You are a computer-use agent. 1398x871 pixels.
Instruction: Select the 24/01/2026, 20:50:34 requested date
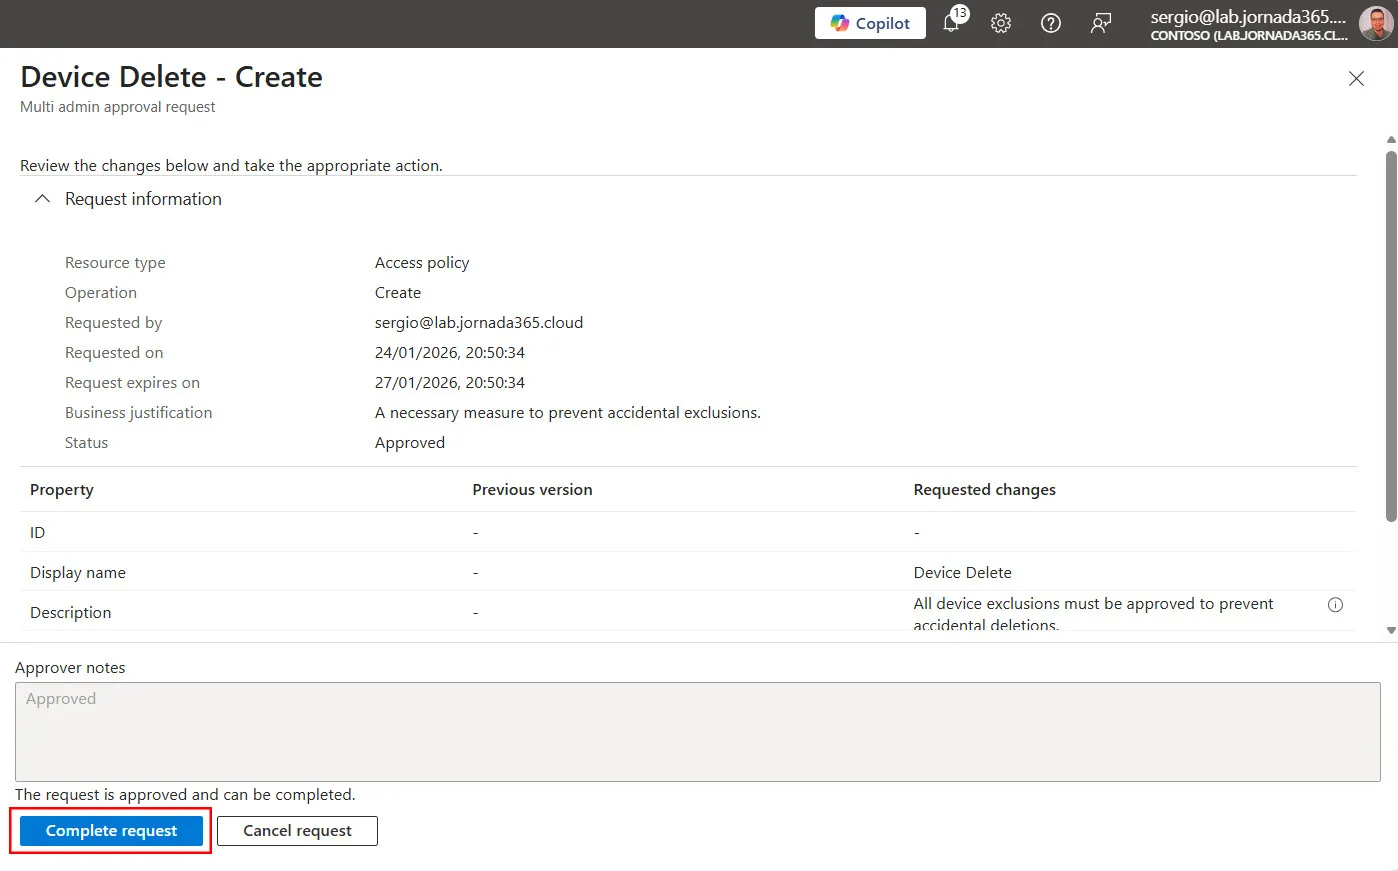click(450, 353)
